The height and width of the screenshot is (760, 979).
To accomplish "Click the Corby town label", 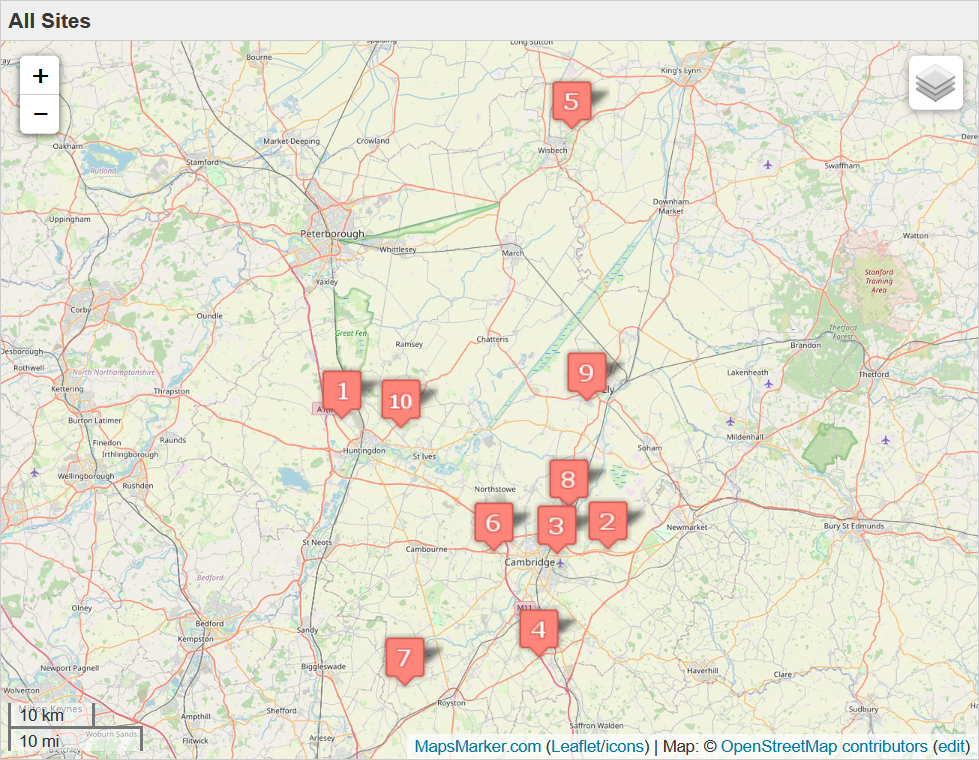I will 81,310.
